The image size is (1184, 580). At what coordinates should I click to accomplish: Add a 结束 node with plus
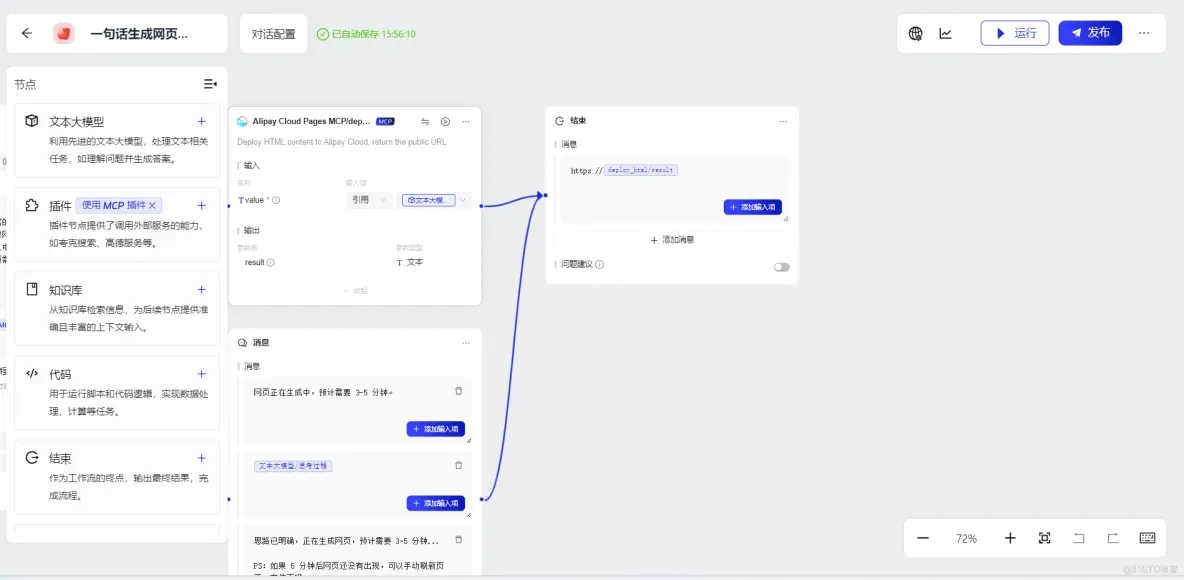tap(202, 458)
